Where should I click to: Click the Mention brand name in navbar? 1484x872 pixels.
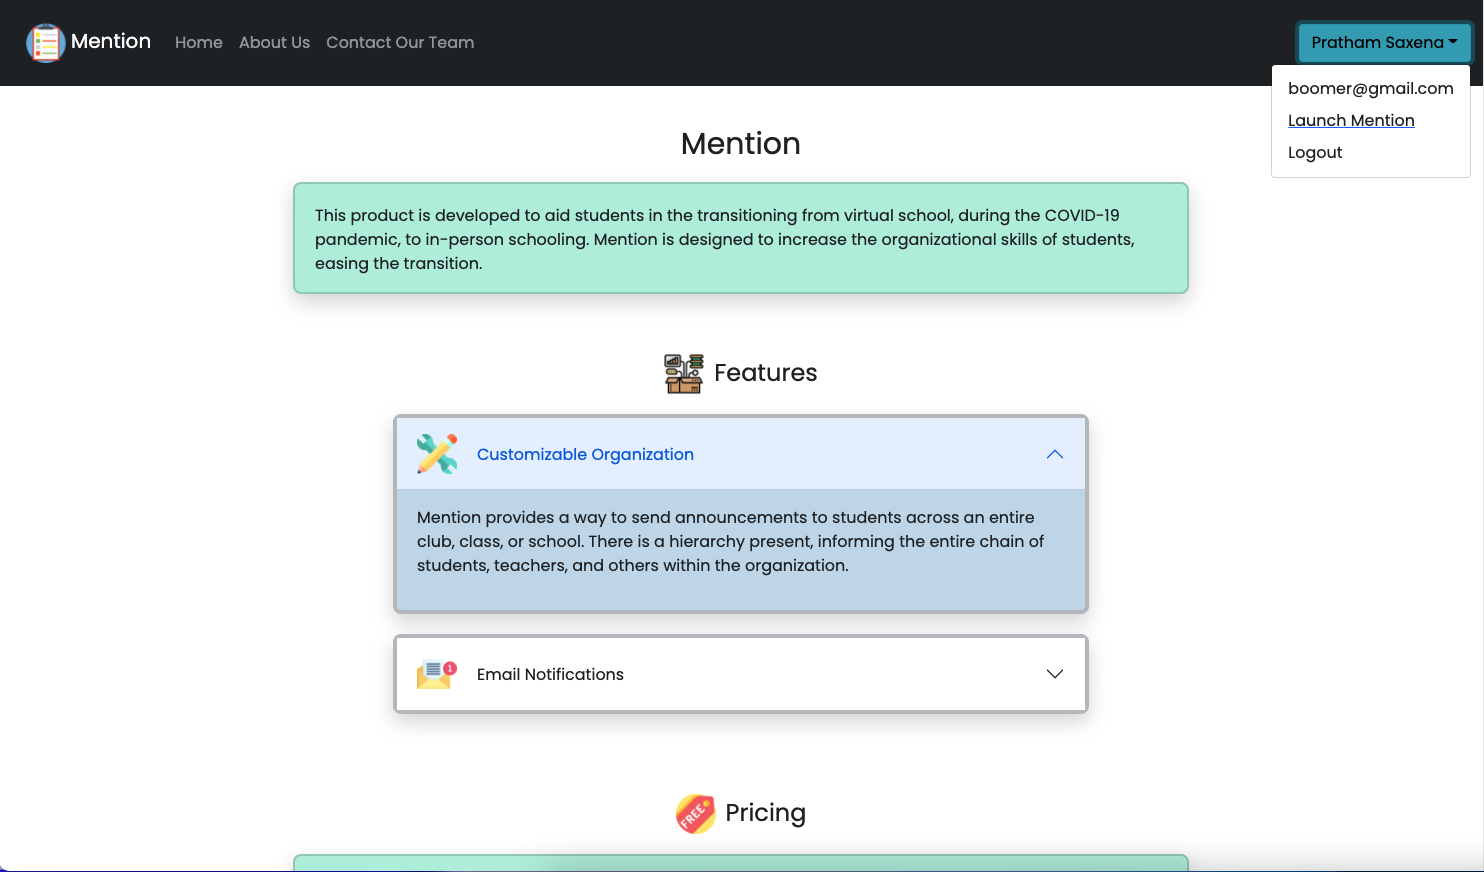pos(111,41)
